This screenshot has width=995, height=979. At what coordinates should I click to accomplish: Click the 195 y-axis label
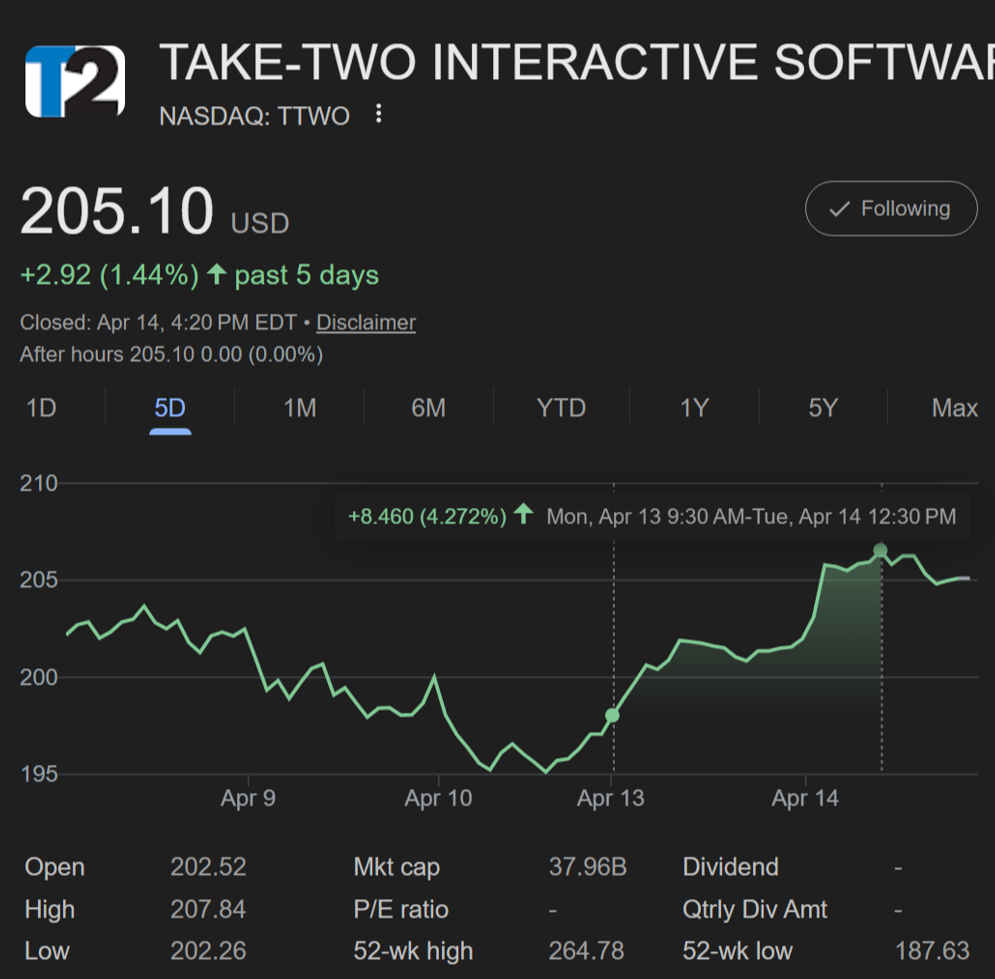39,774
